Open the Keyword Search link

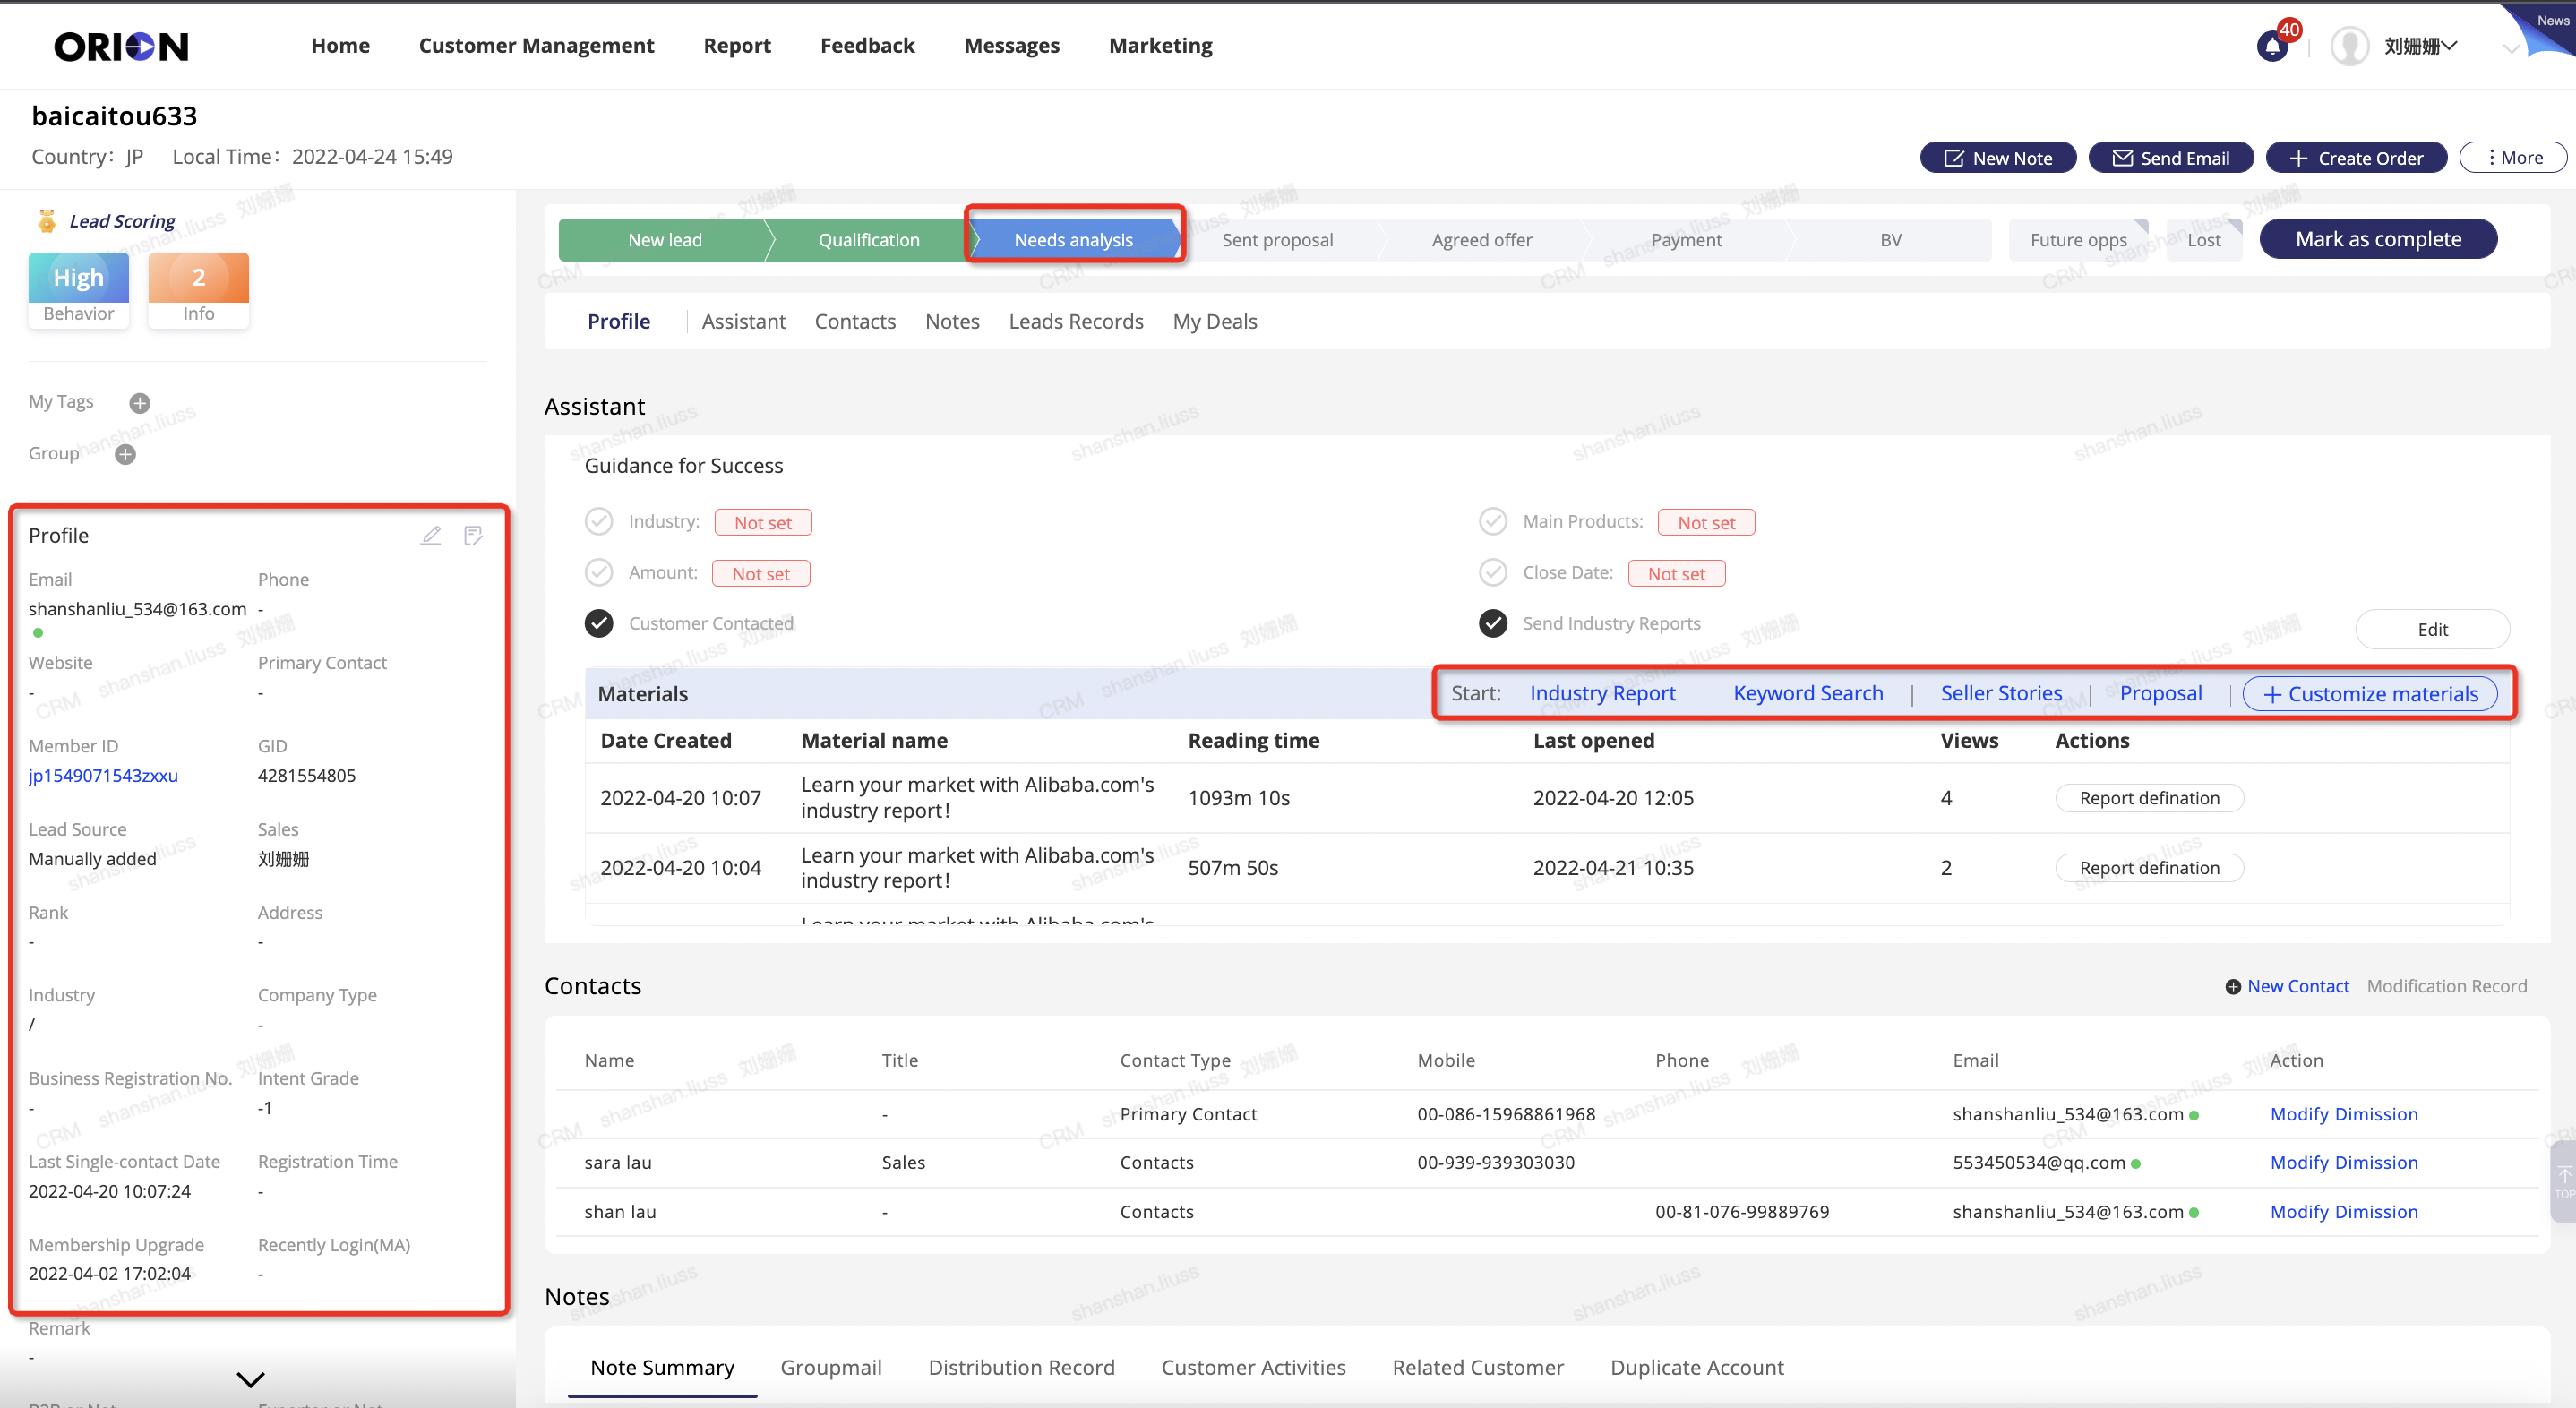click(x=1808, y=694)
